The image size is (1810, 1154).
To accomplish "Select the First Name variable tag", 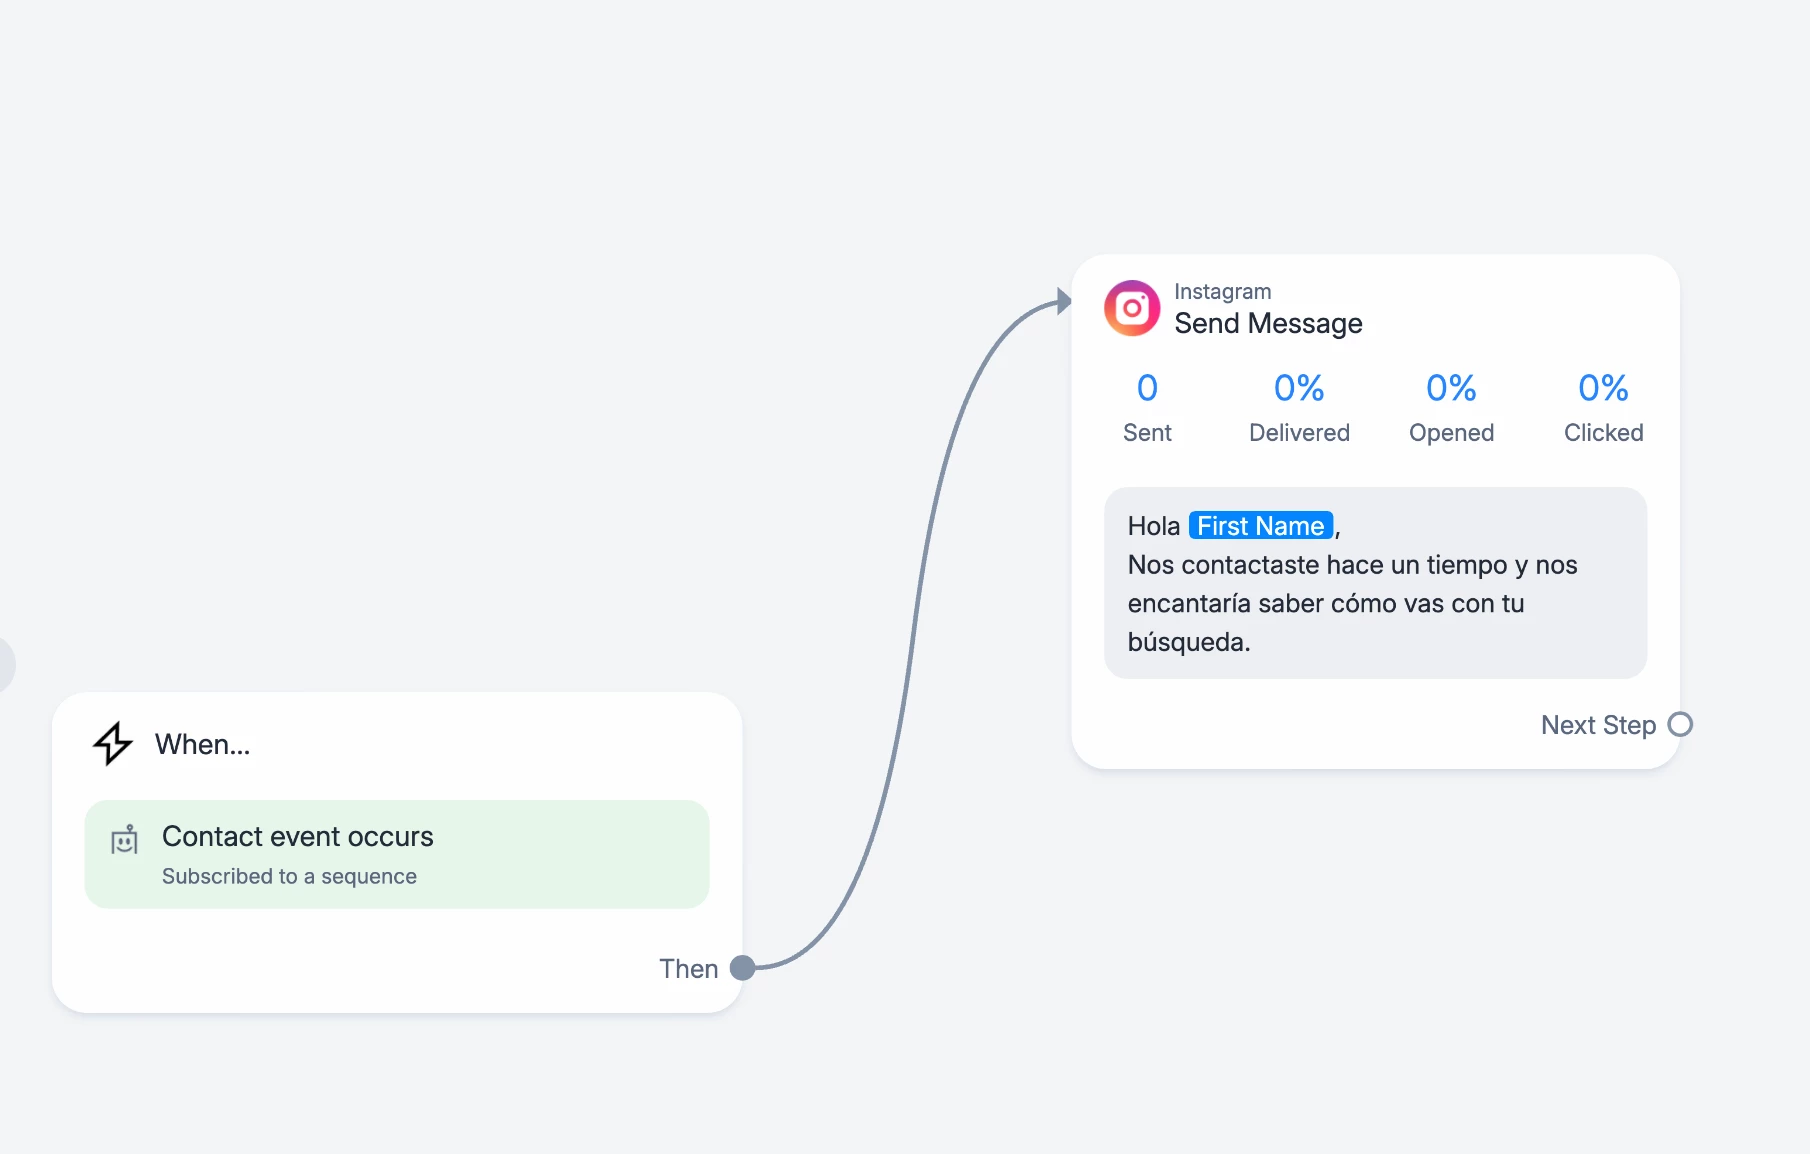I will tap(1260, 526).
